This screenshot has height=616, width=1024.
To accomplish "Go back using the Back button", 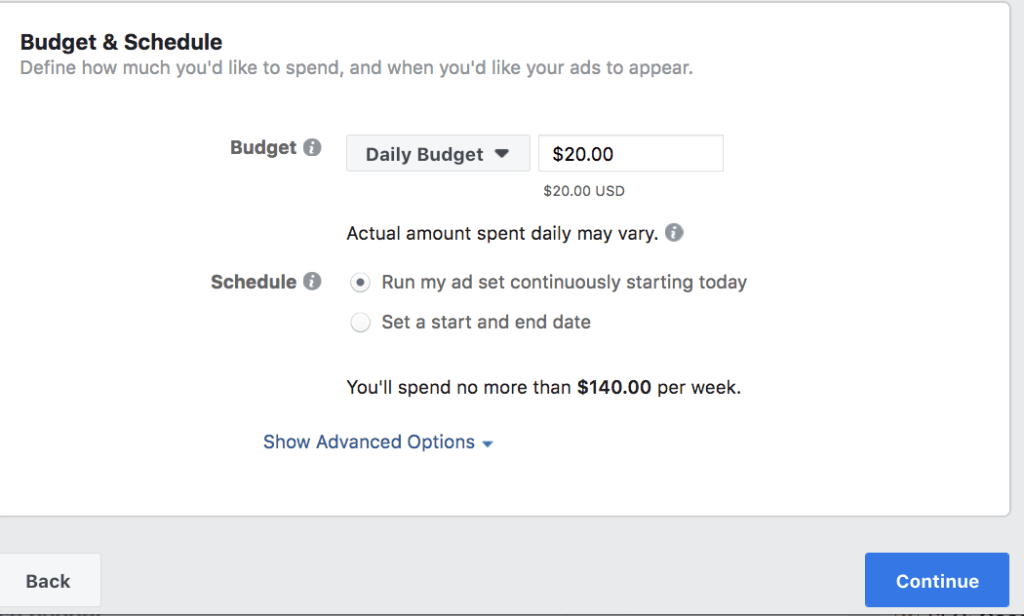I will 48,581.
